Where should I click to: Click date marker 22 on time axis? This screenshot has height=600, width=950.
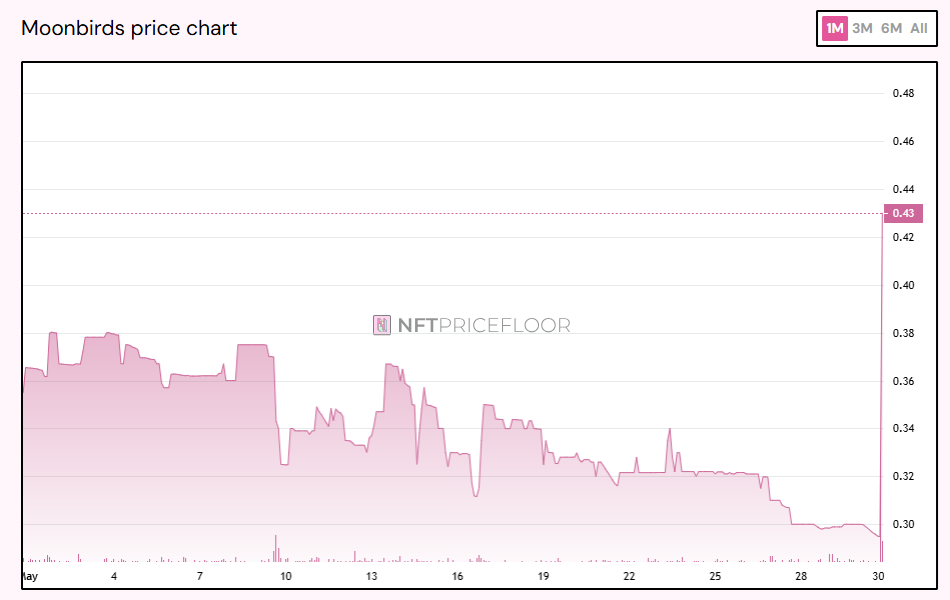[x=629, y=577]
